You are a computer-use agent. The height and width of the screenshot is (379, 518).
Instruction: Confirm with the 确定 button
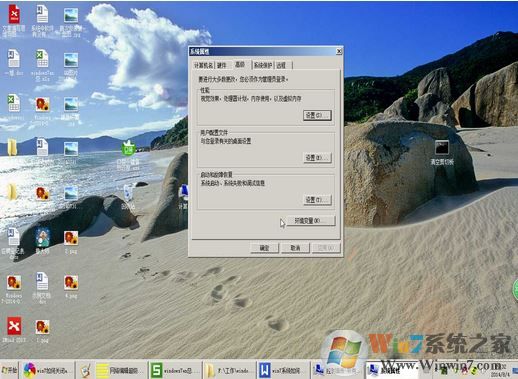(264, 248)
